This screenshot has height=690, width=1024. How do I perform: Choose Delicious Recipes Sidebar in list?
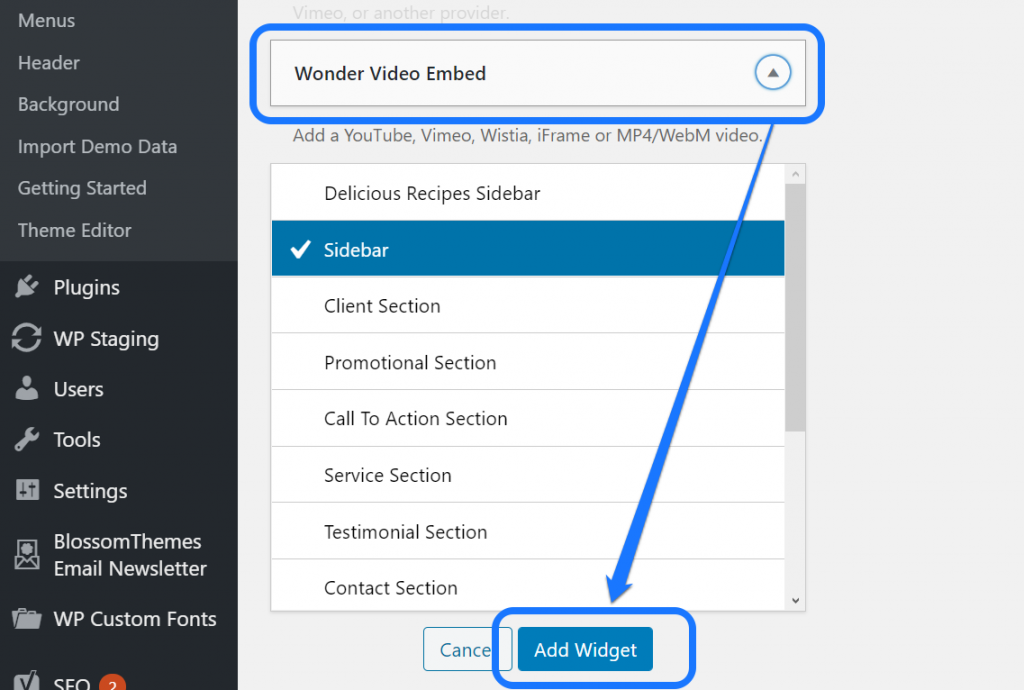528,193
